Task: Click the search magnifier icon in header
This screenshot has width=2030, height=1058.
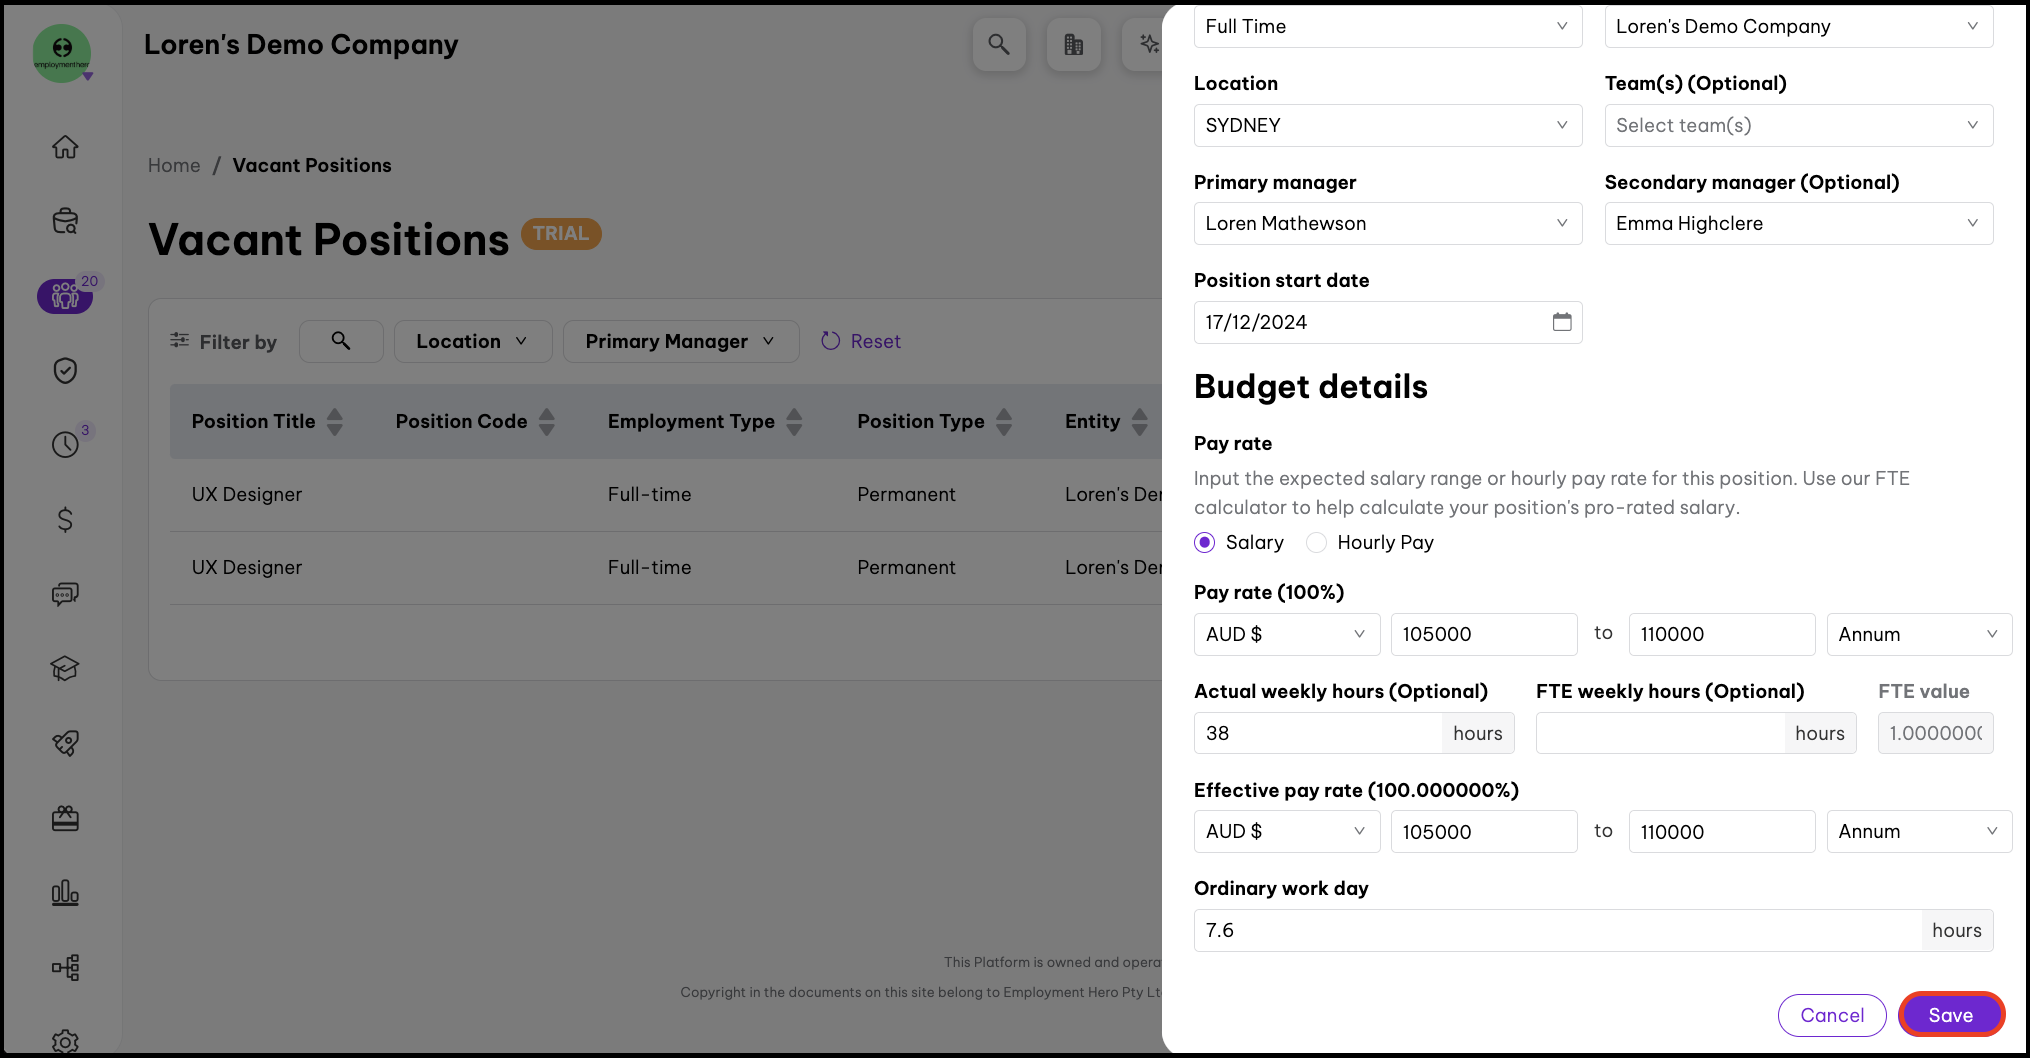Action: (998, 44)
